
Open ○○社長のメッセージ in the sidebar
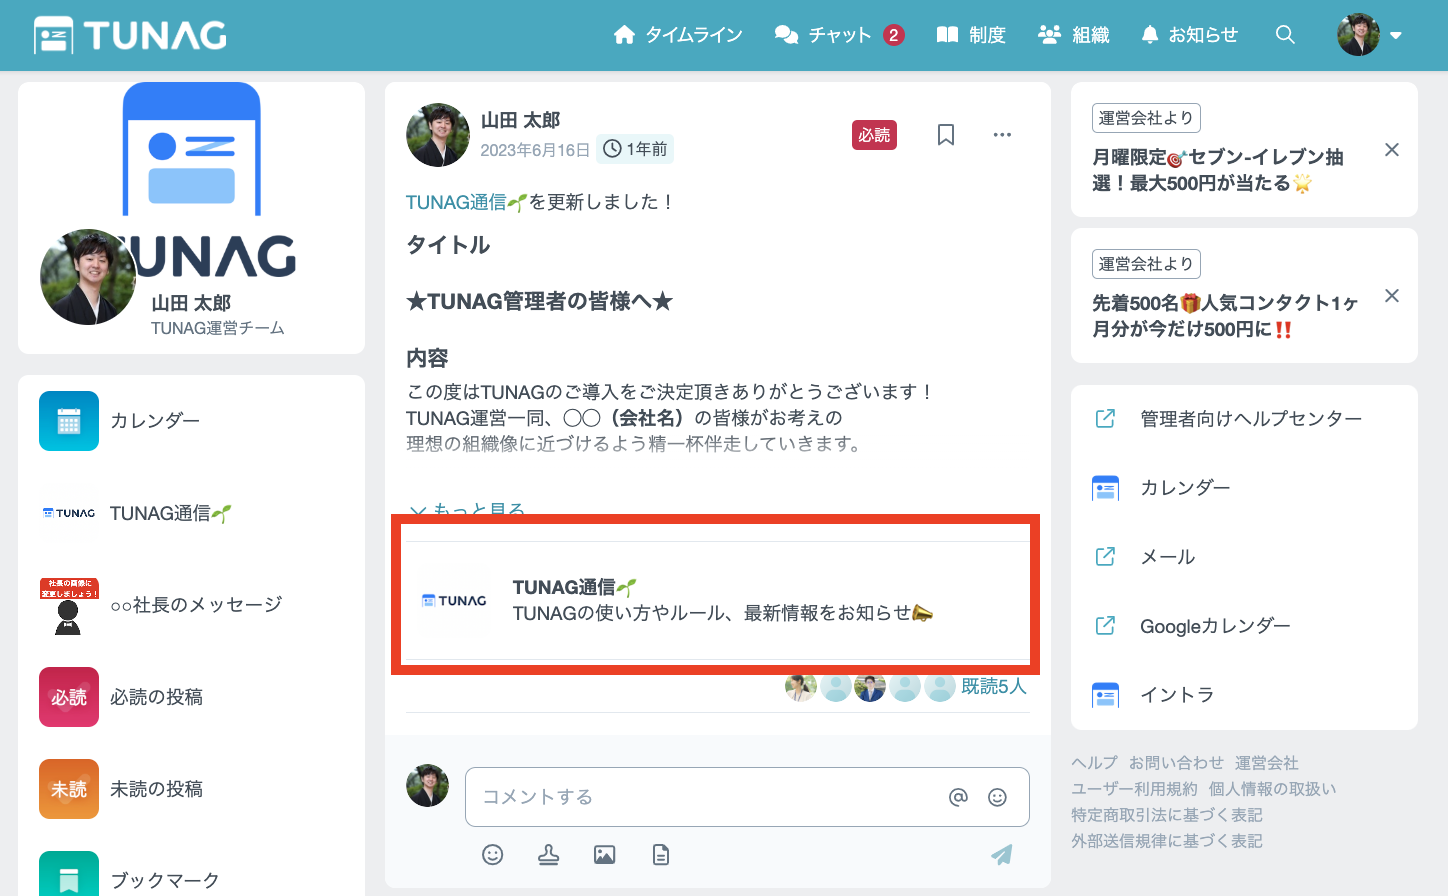pyautogui.click(x=191, y=605)
